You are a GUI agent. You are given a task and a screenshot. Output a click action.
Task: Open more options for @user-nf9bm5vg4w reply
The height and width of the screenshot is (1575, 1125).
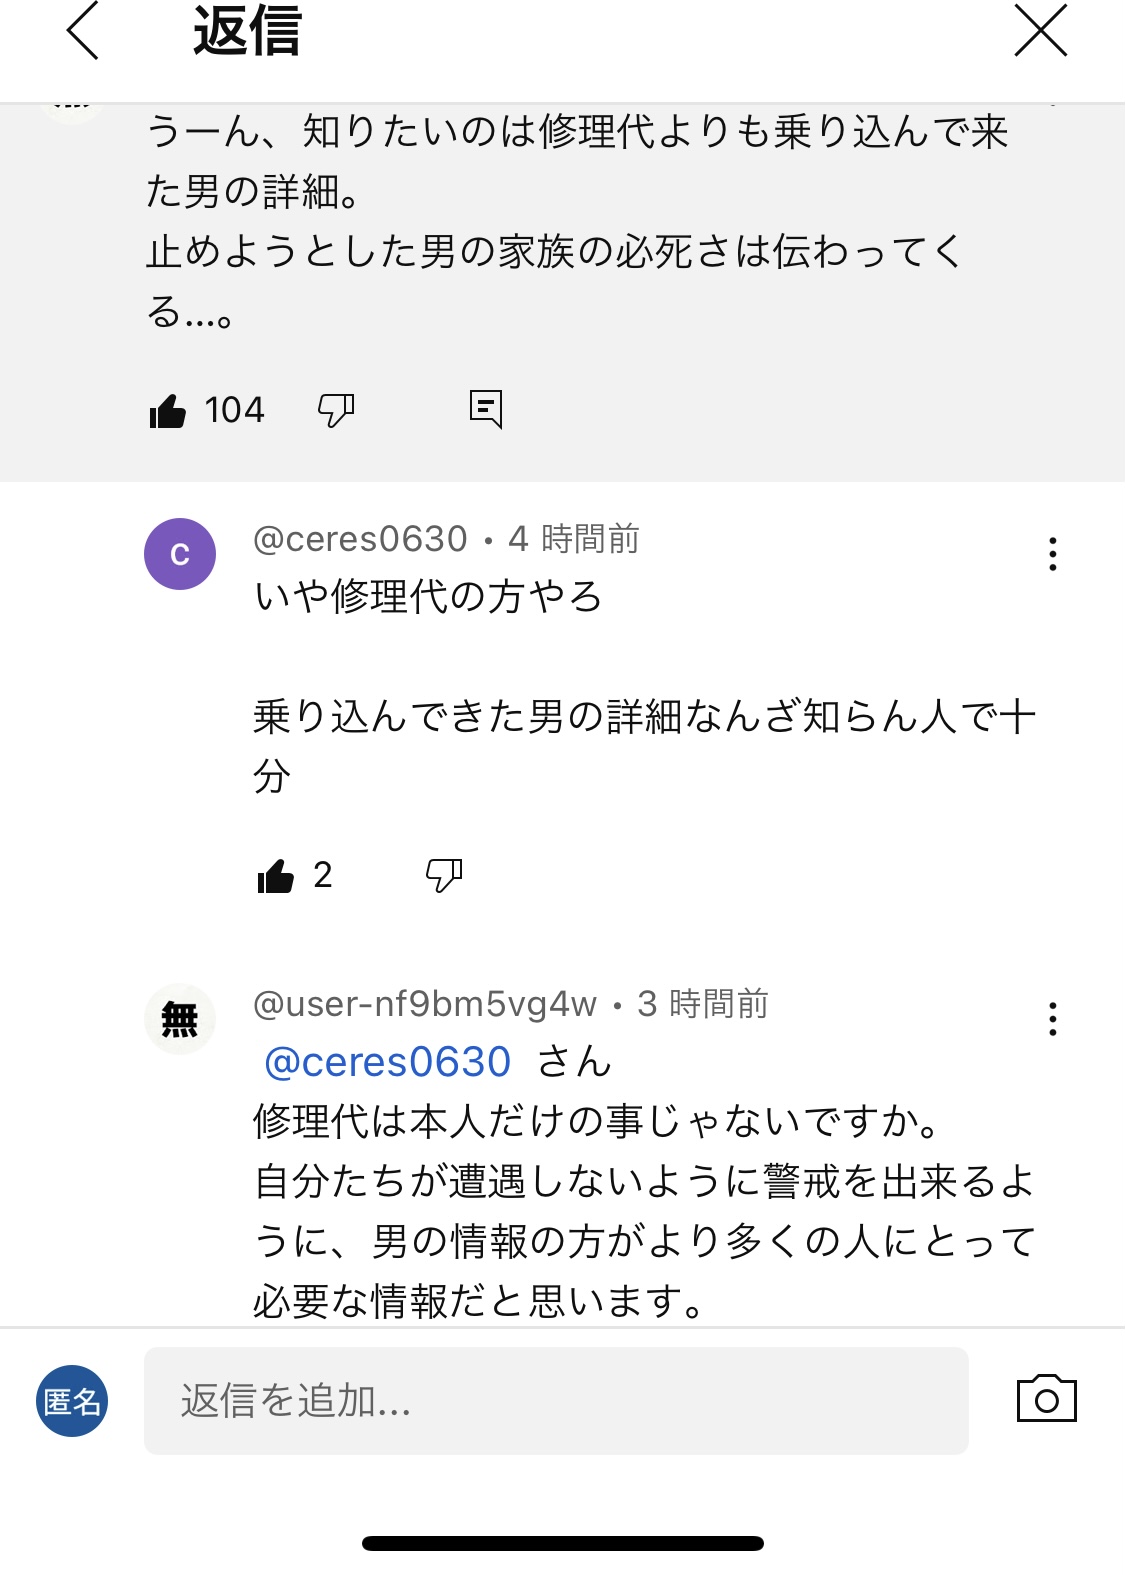tap(1052, 1019)
